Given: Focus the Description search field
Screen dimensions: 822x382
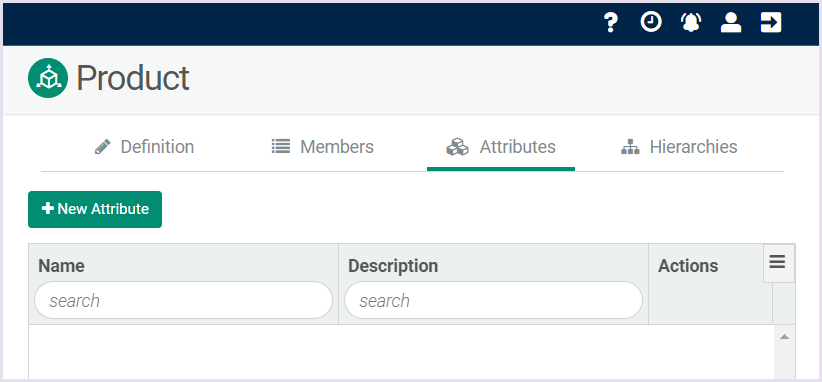Looking at the screenshot, I should coord(493,300).
